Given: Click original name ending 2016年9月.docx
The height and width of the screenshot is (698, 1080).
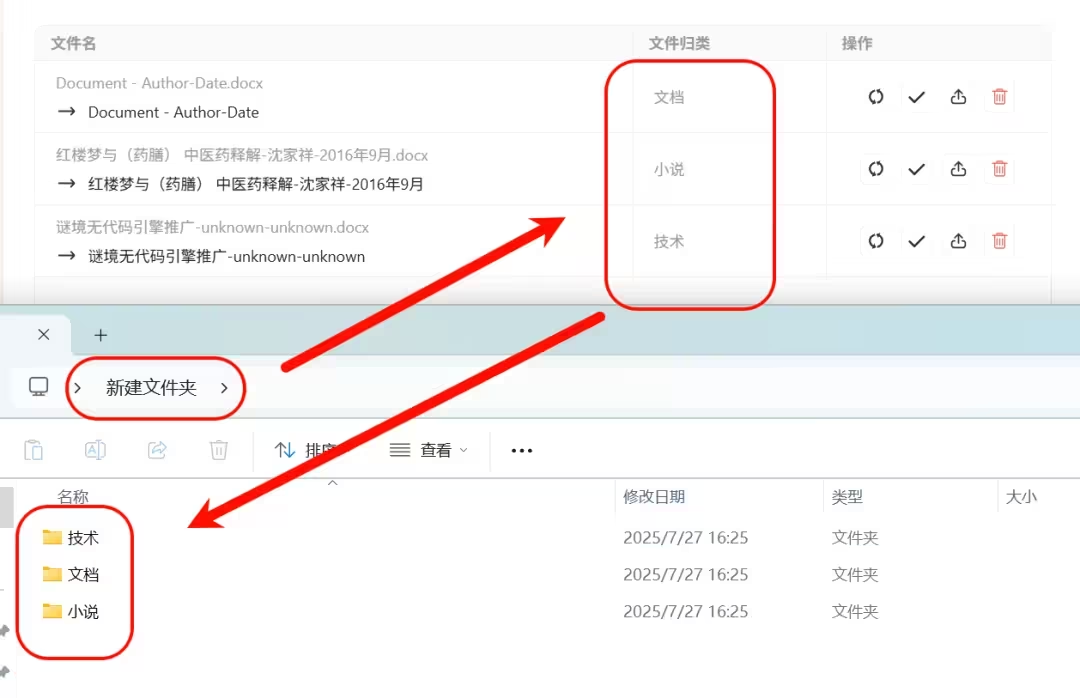Looking at the screenshot, I should pyautogui.click(x=242, y=155).
